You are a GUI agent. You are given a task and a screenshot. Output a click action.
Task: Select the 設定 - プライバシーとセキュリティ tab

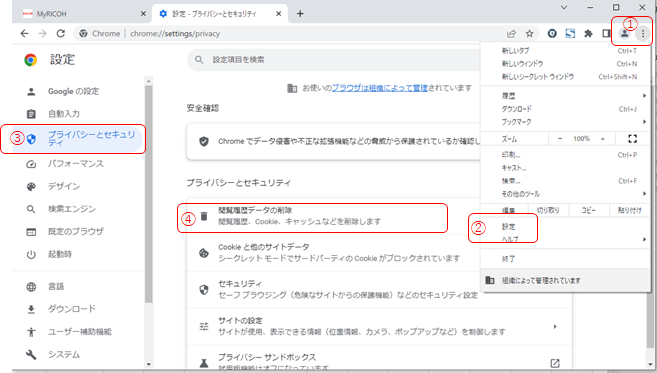click(220, 14)
